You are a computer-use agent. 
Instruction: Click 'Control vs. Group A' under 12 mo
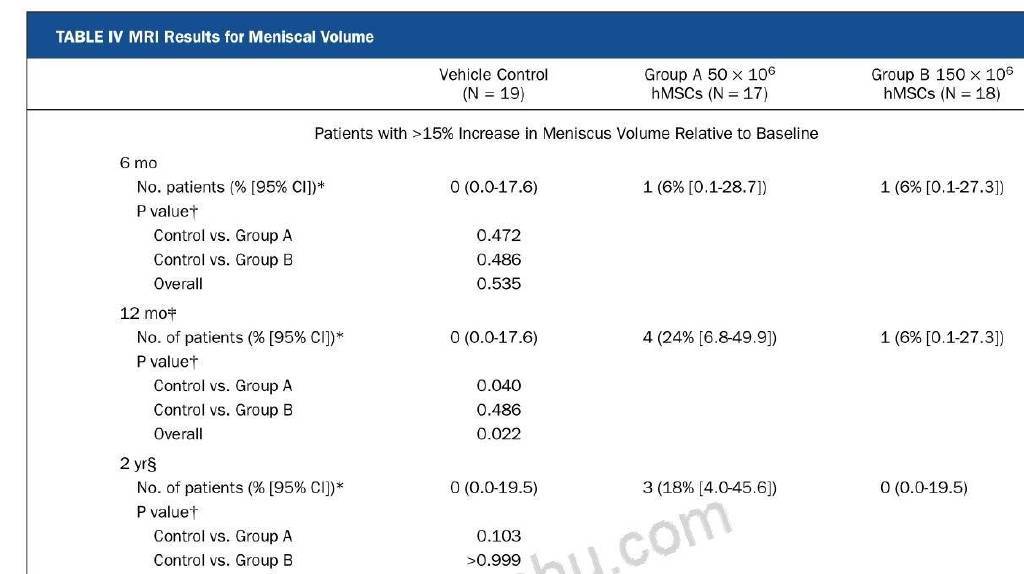pyautogui.click(x=223, y=385)
